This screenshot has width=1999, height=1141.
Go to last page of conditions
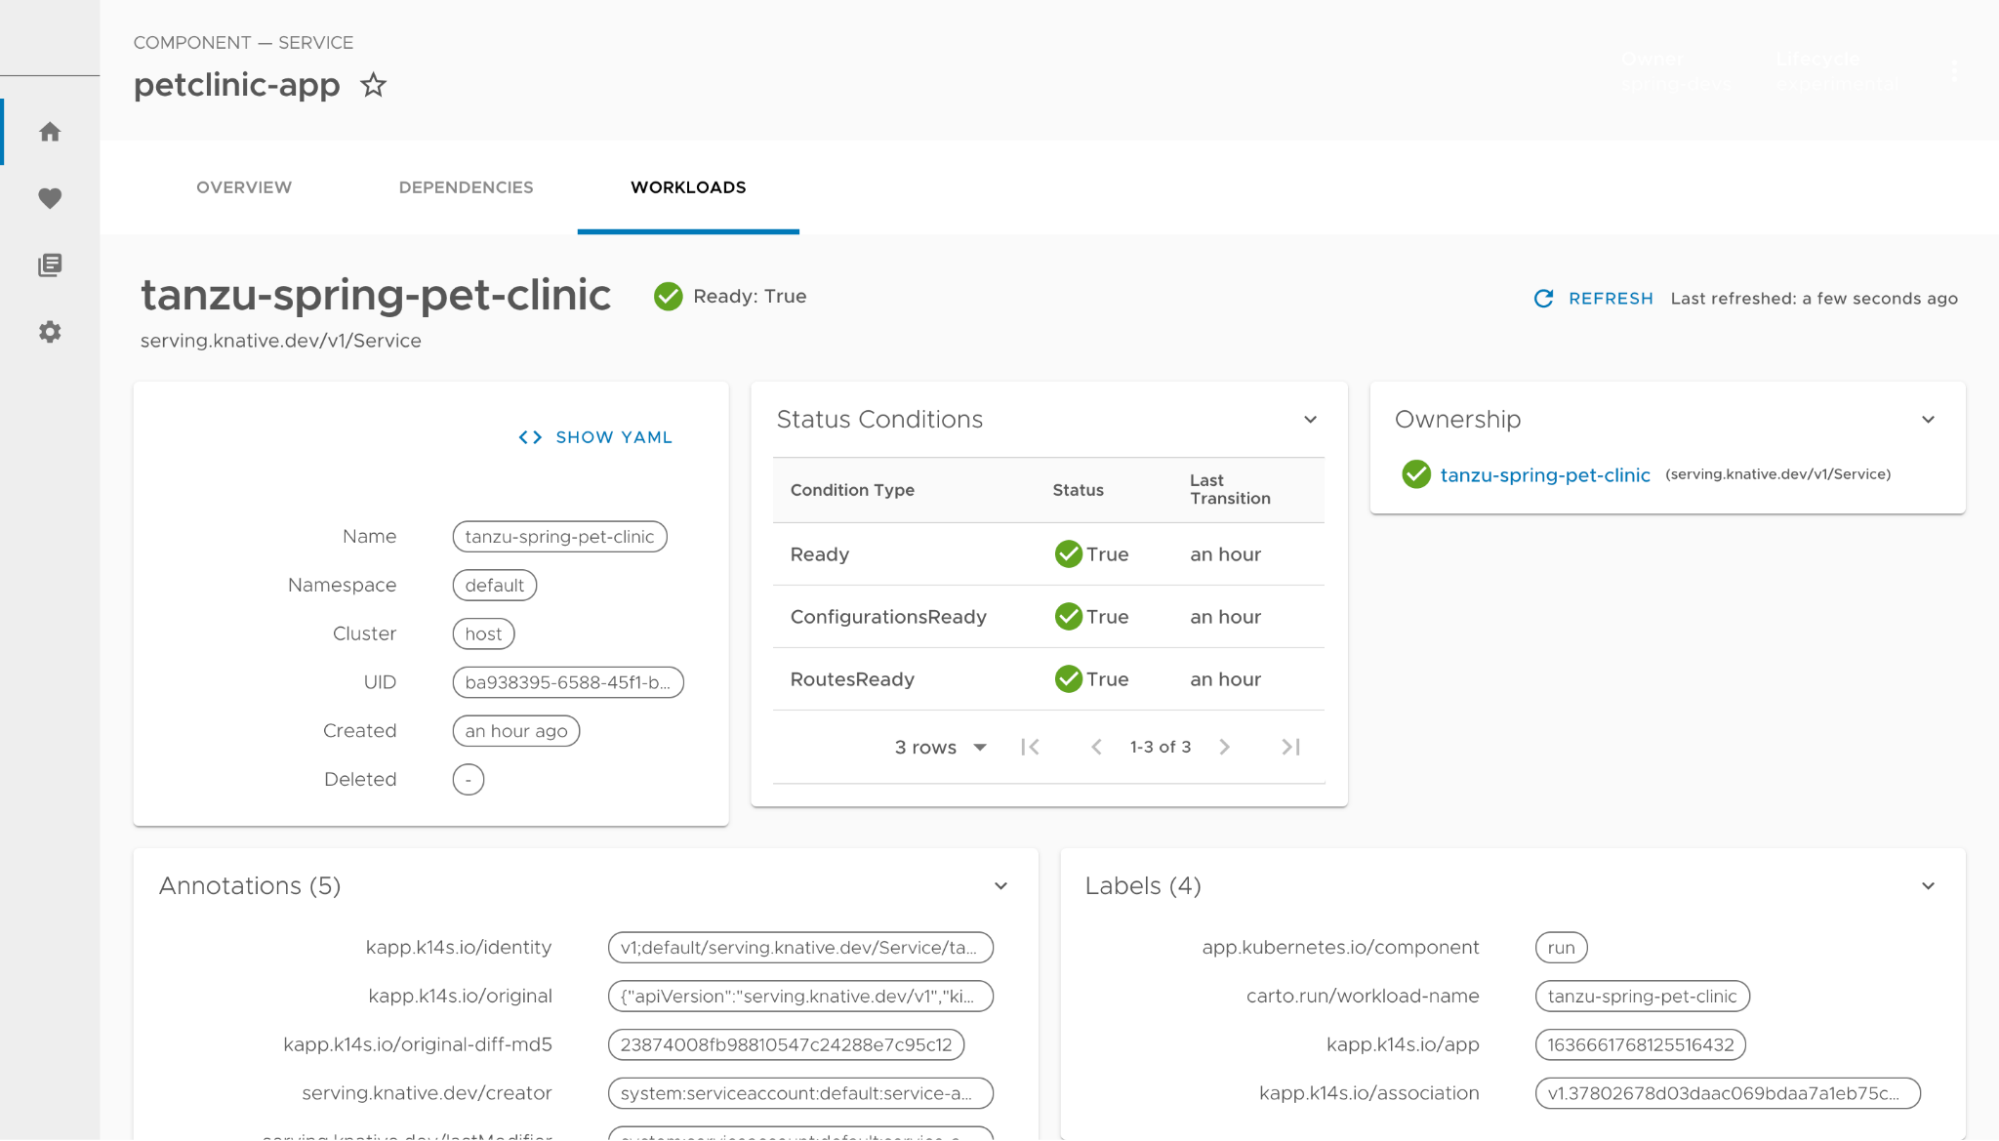tap(1291, 747)
